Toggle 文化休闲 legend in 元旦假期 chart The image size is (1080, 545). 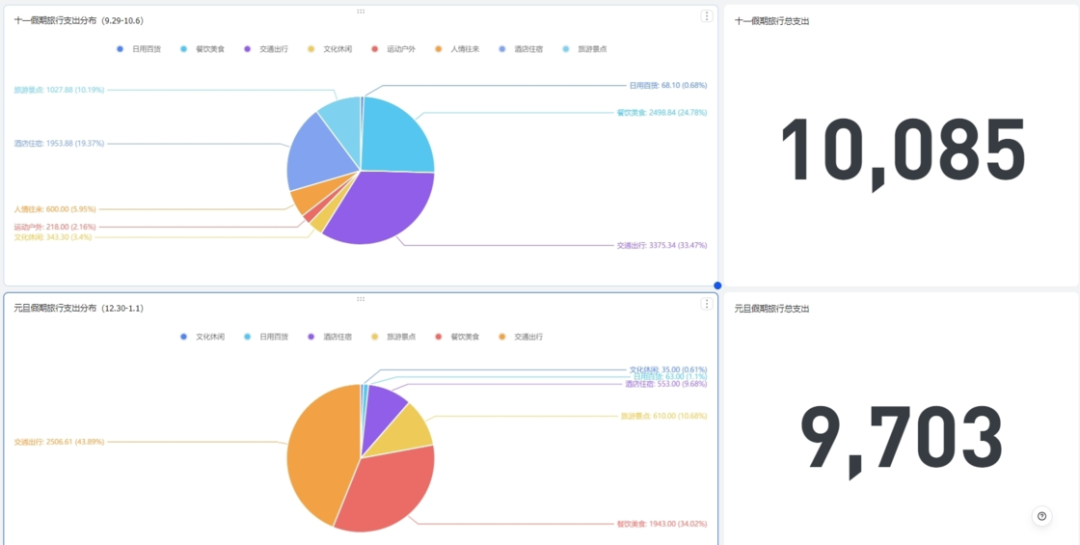click(203, 337)
